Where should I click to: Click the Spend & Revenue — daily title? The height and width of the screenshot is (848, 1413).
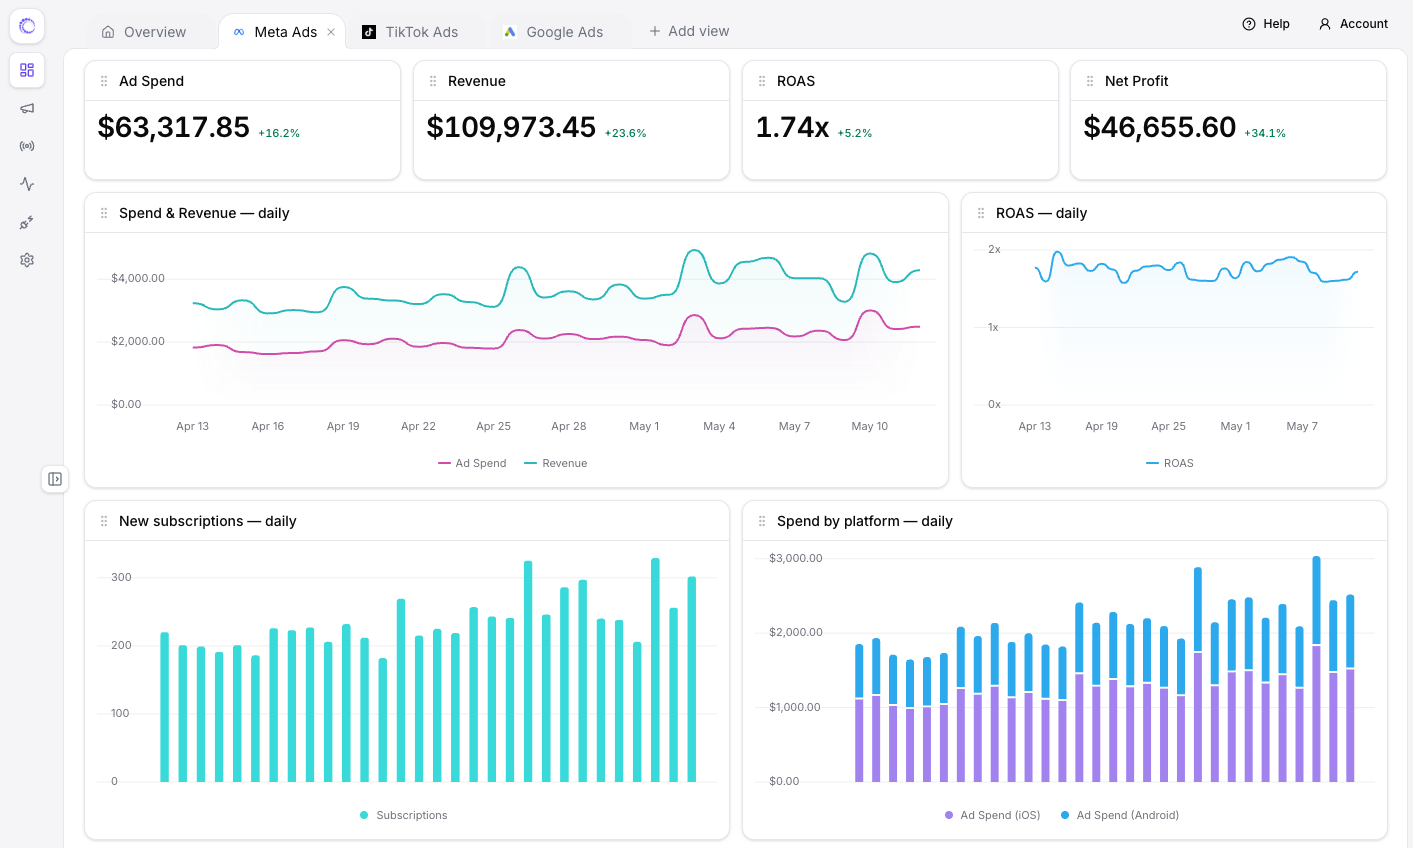[204, 213]
